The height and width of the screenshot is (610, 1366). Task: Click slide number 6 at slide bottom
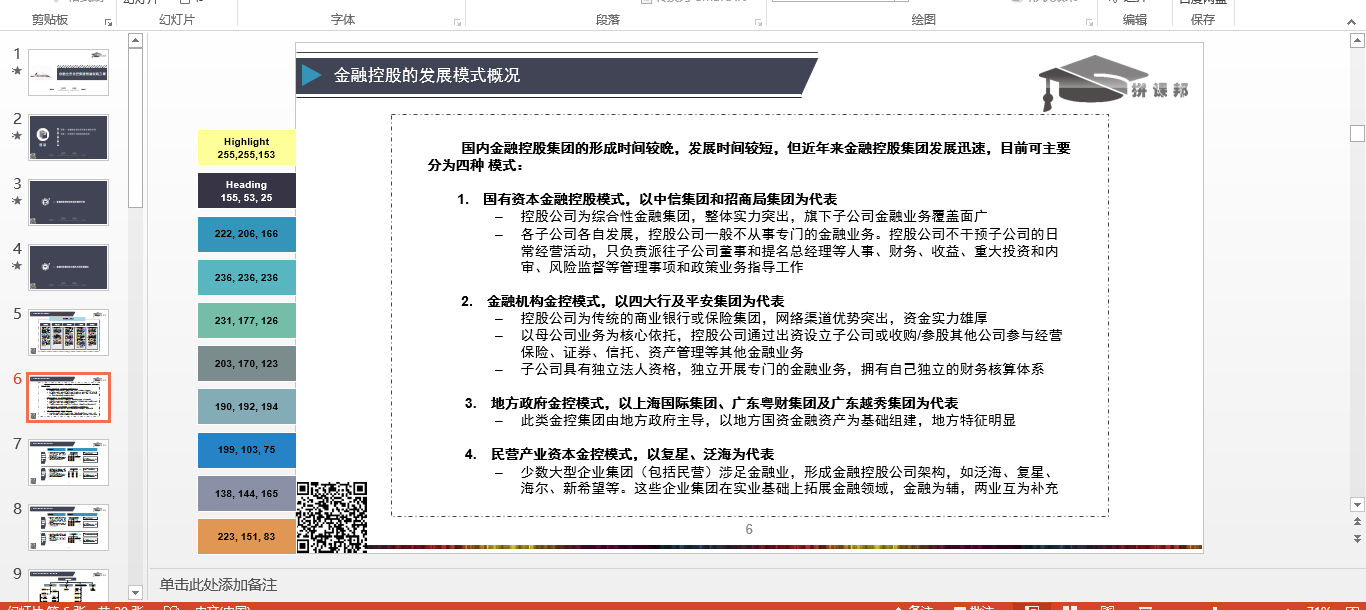(749, 529)
